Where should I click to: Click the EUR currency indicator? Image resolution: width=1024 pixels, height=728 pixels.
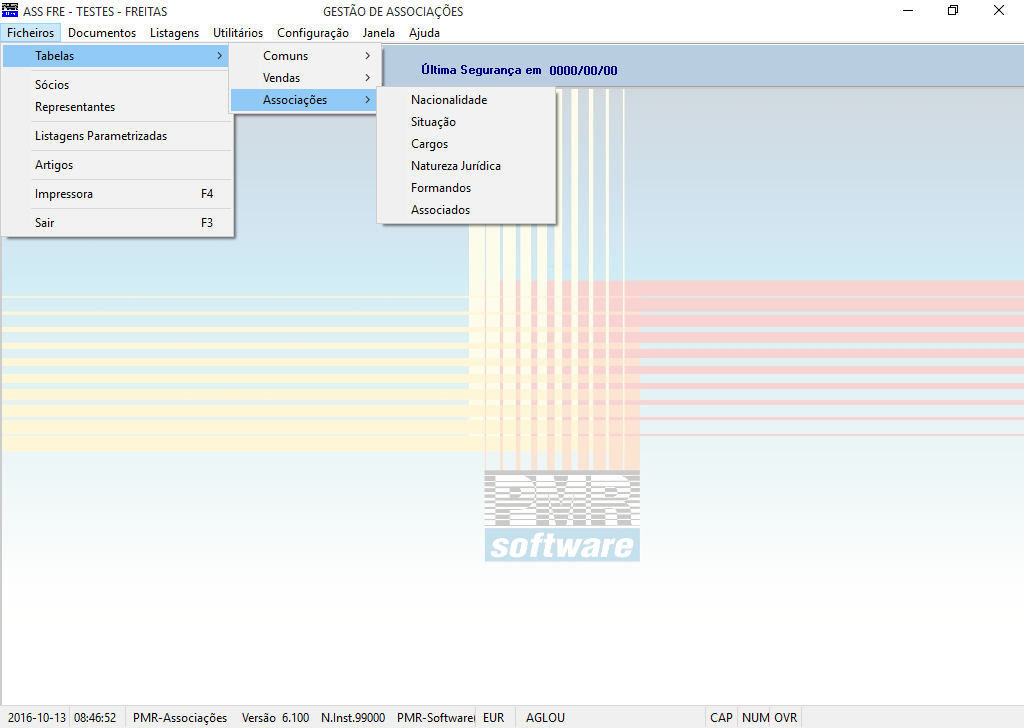pos(494,718)
